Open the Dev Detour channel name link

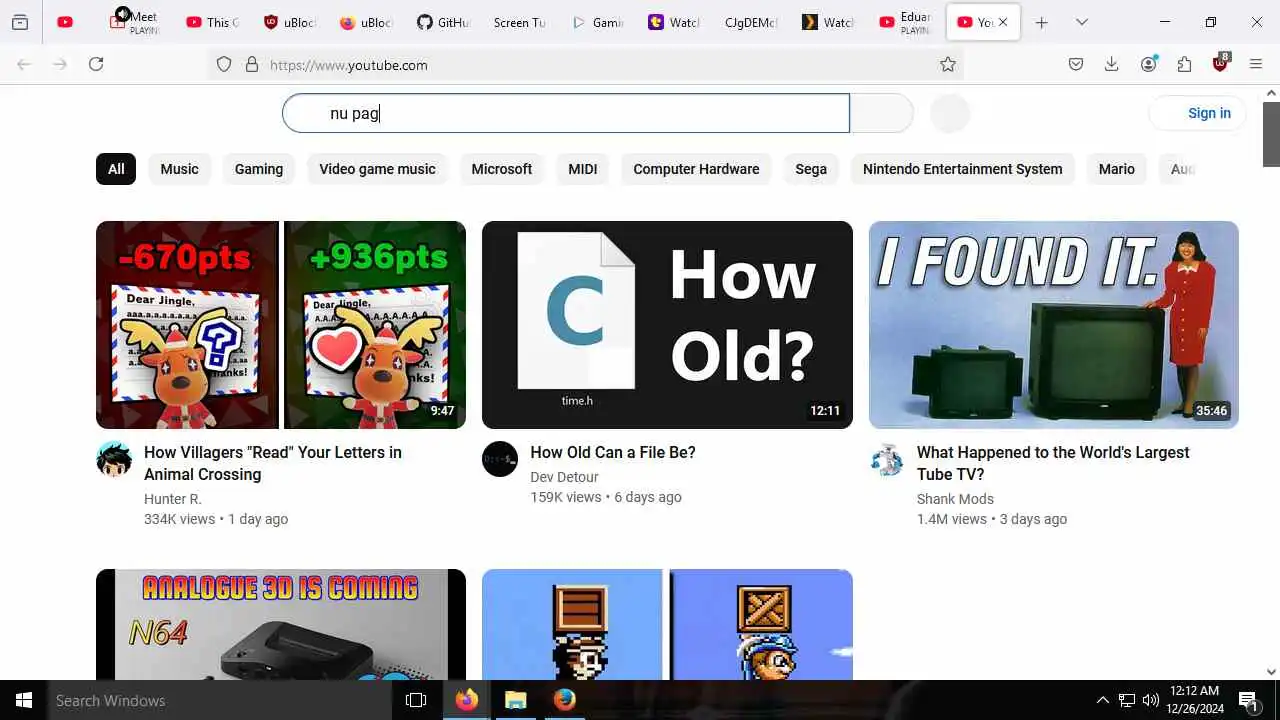[x=564, y=477]
